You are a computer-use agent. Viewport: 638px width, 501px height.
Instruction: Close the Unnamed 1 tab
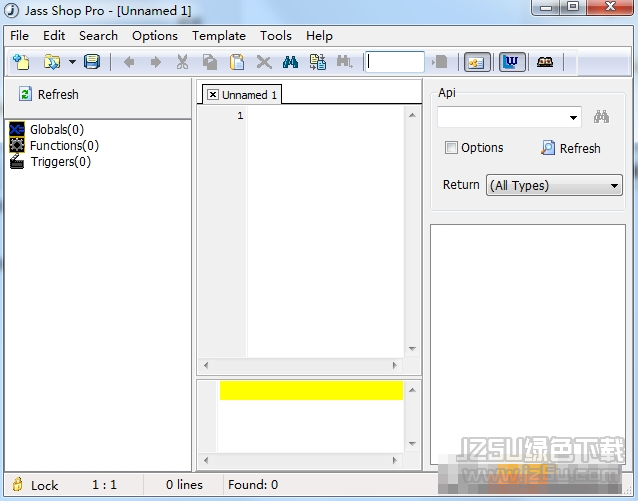[x=212, y=94]
